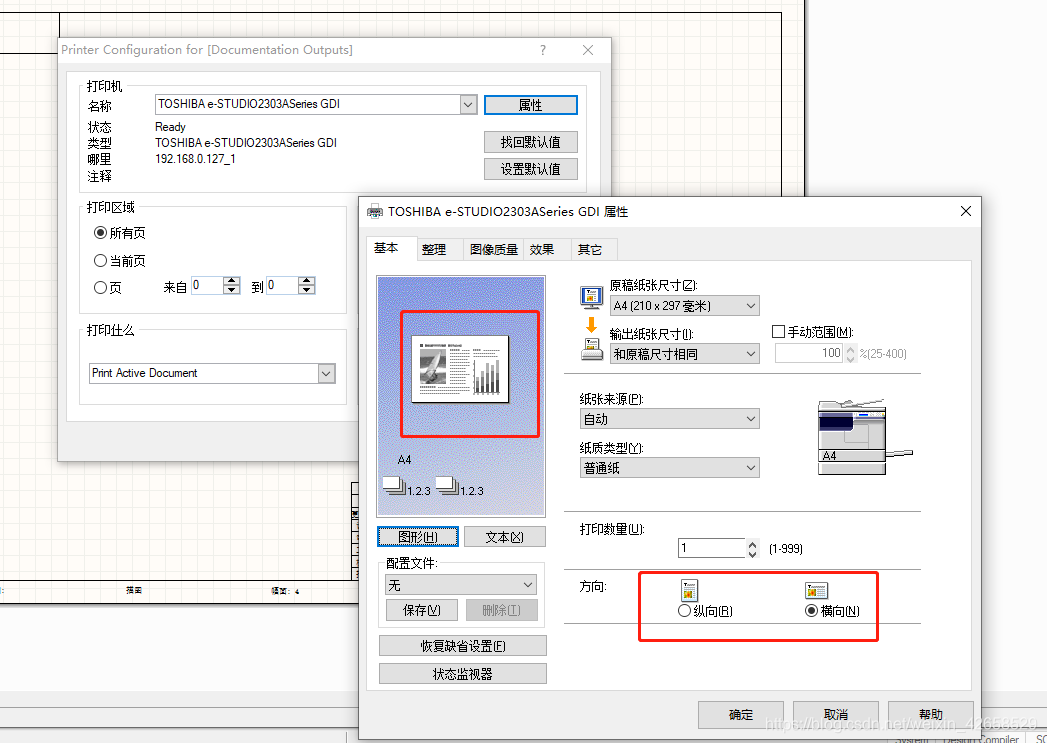The height and width of the screenshot is (743, 1047).
Task: Click the 属性 properties button
Action: [x=531, y=105]
